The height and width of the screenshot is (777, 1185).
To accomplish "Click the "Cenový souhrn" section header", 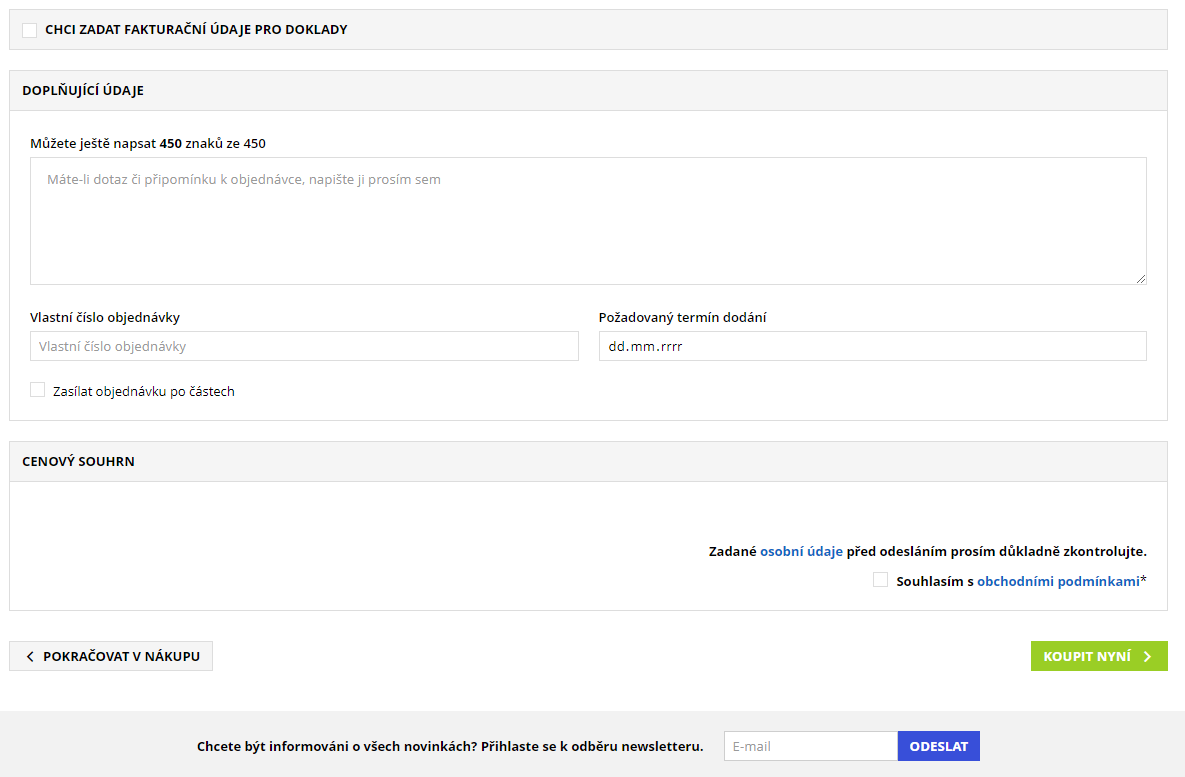I will coord(78,461).
